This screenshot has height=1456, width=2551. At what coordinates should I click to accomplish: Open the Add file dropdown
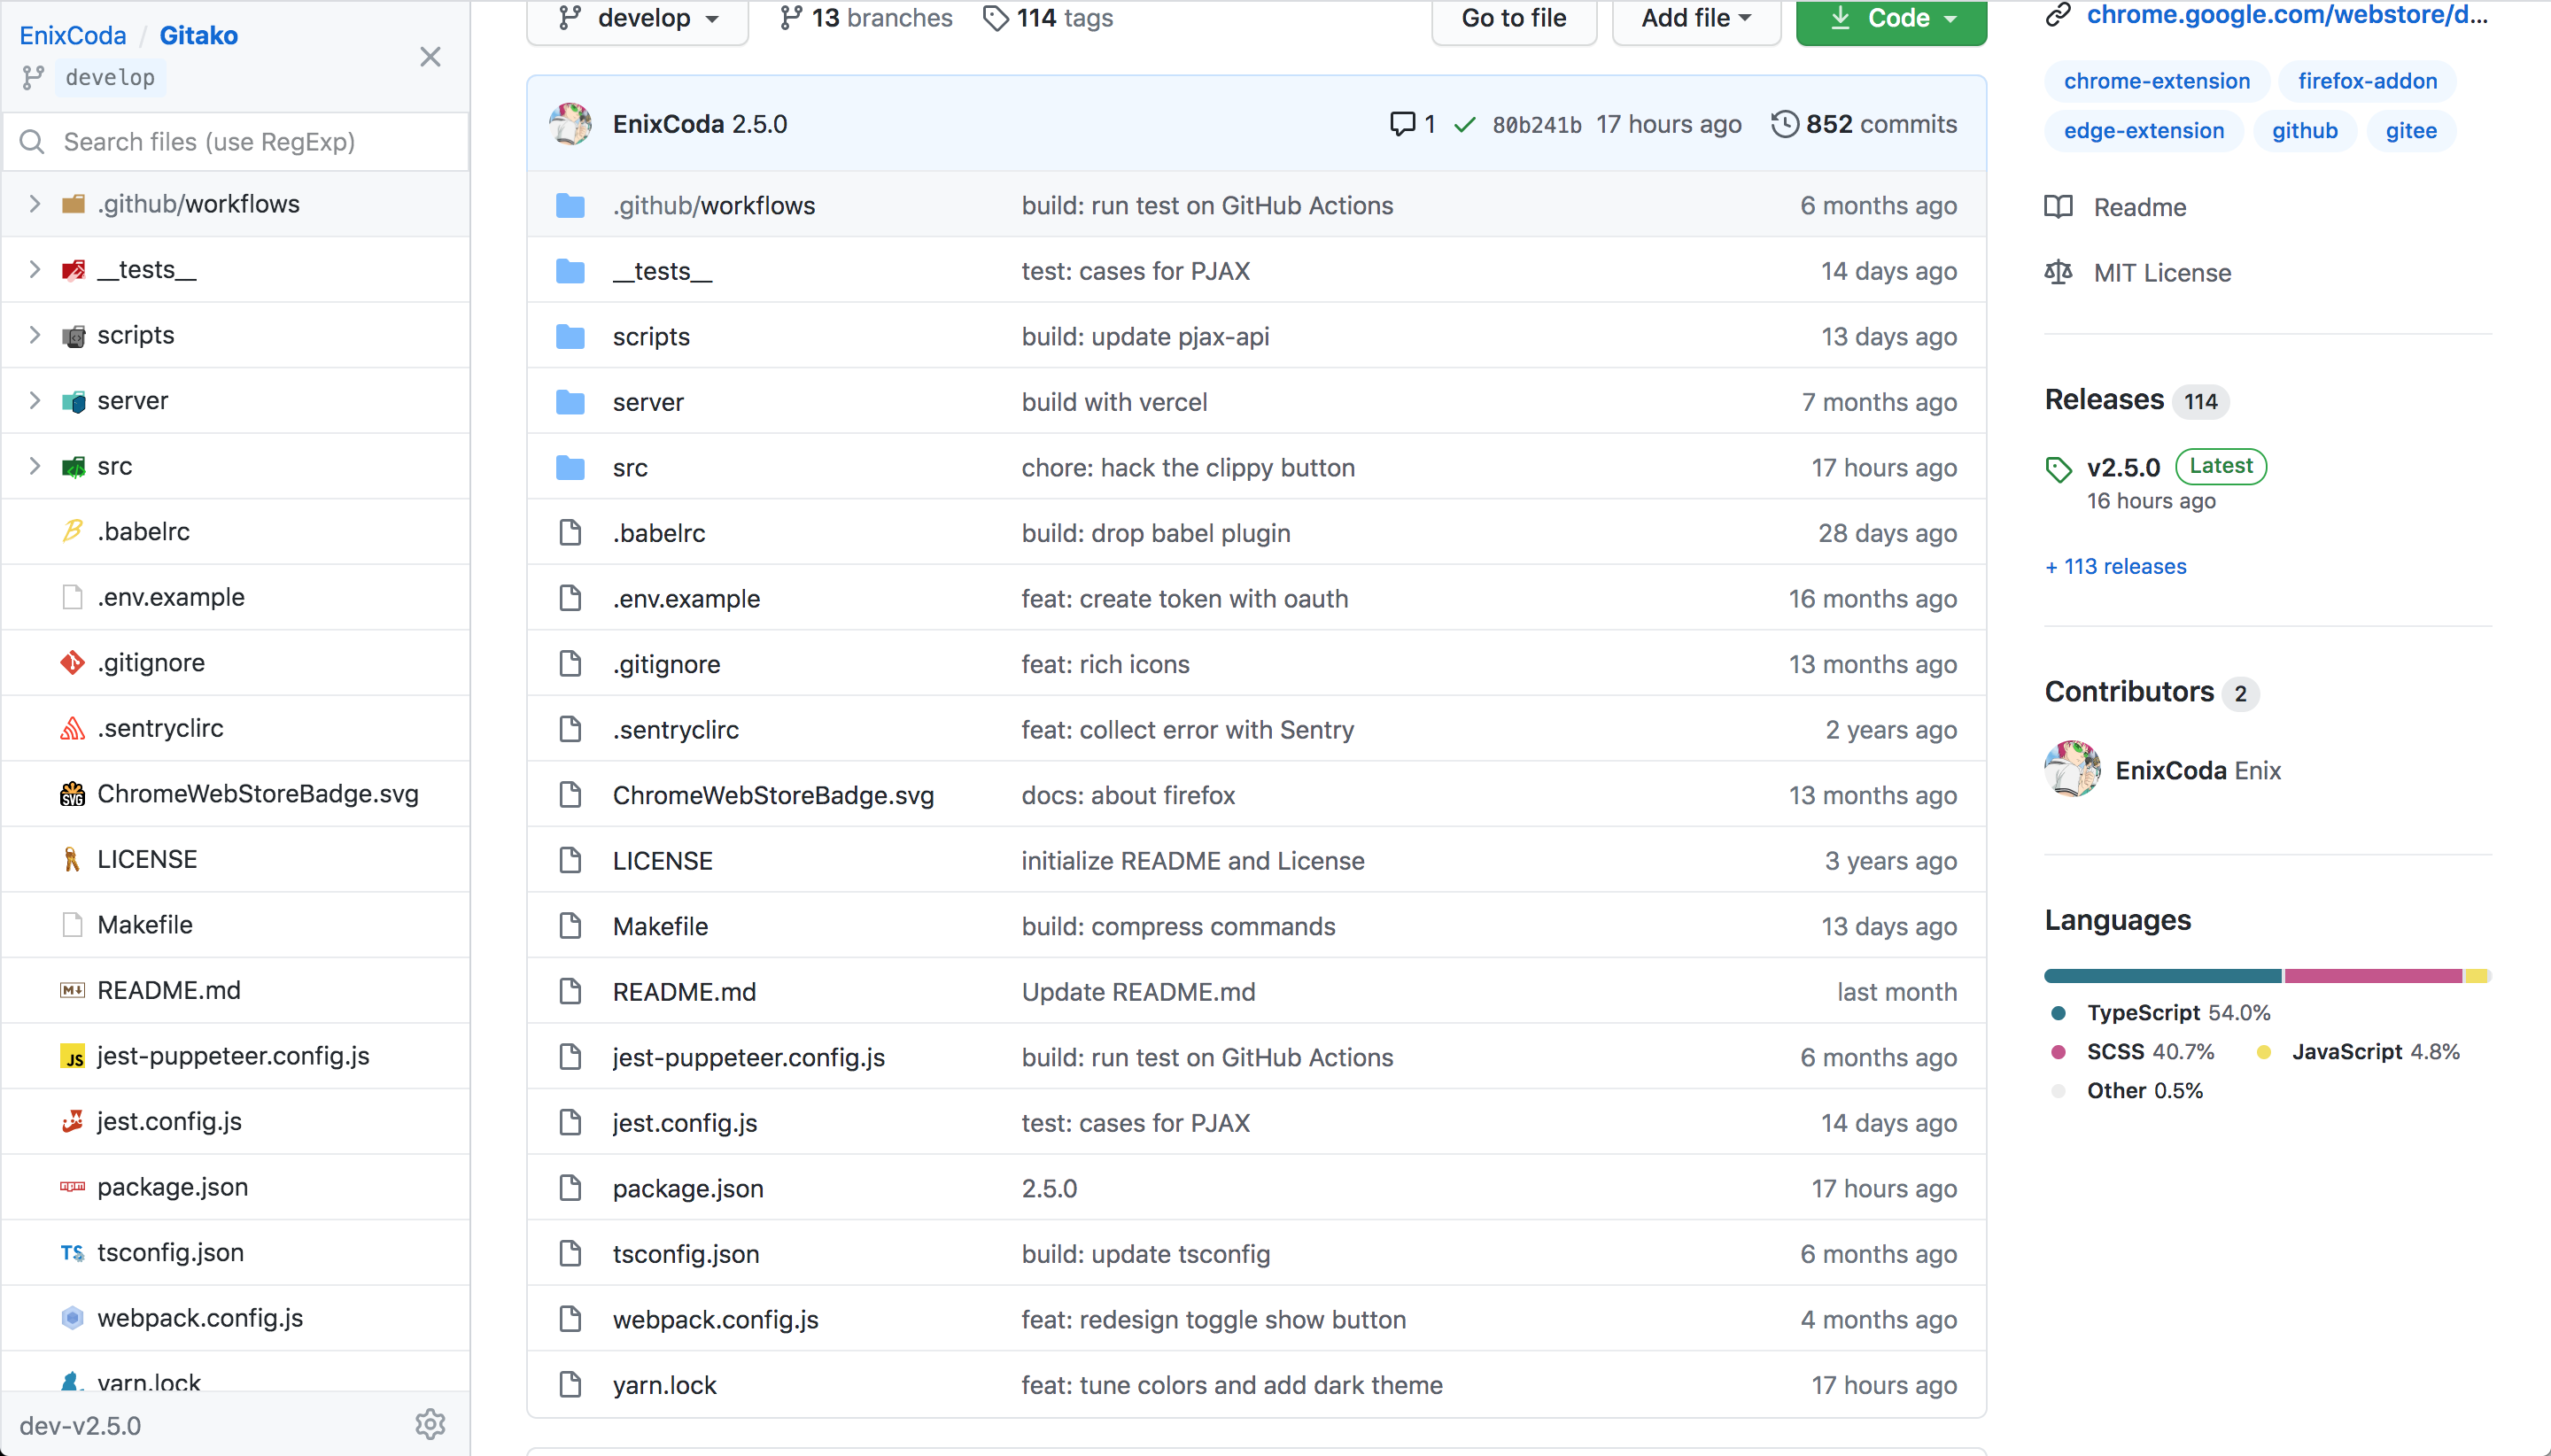tap(1695, 17)
